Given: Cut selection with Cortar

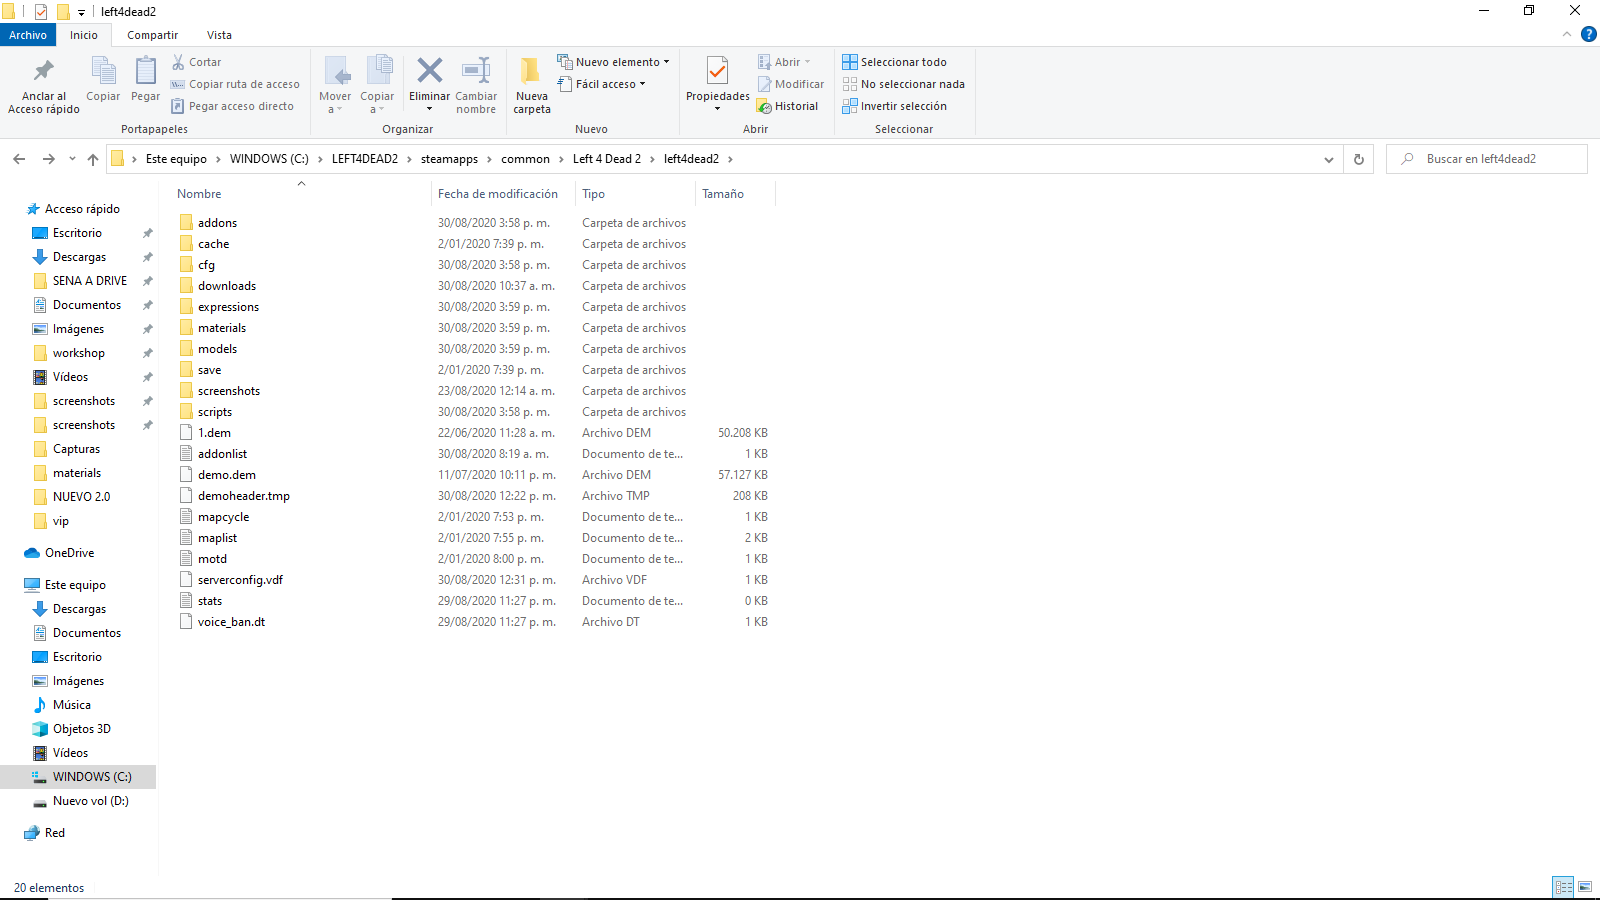Looking at the screenshot, I should click(196, 62).
